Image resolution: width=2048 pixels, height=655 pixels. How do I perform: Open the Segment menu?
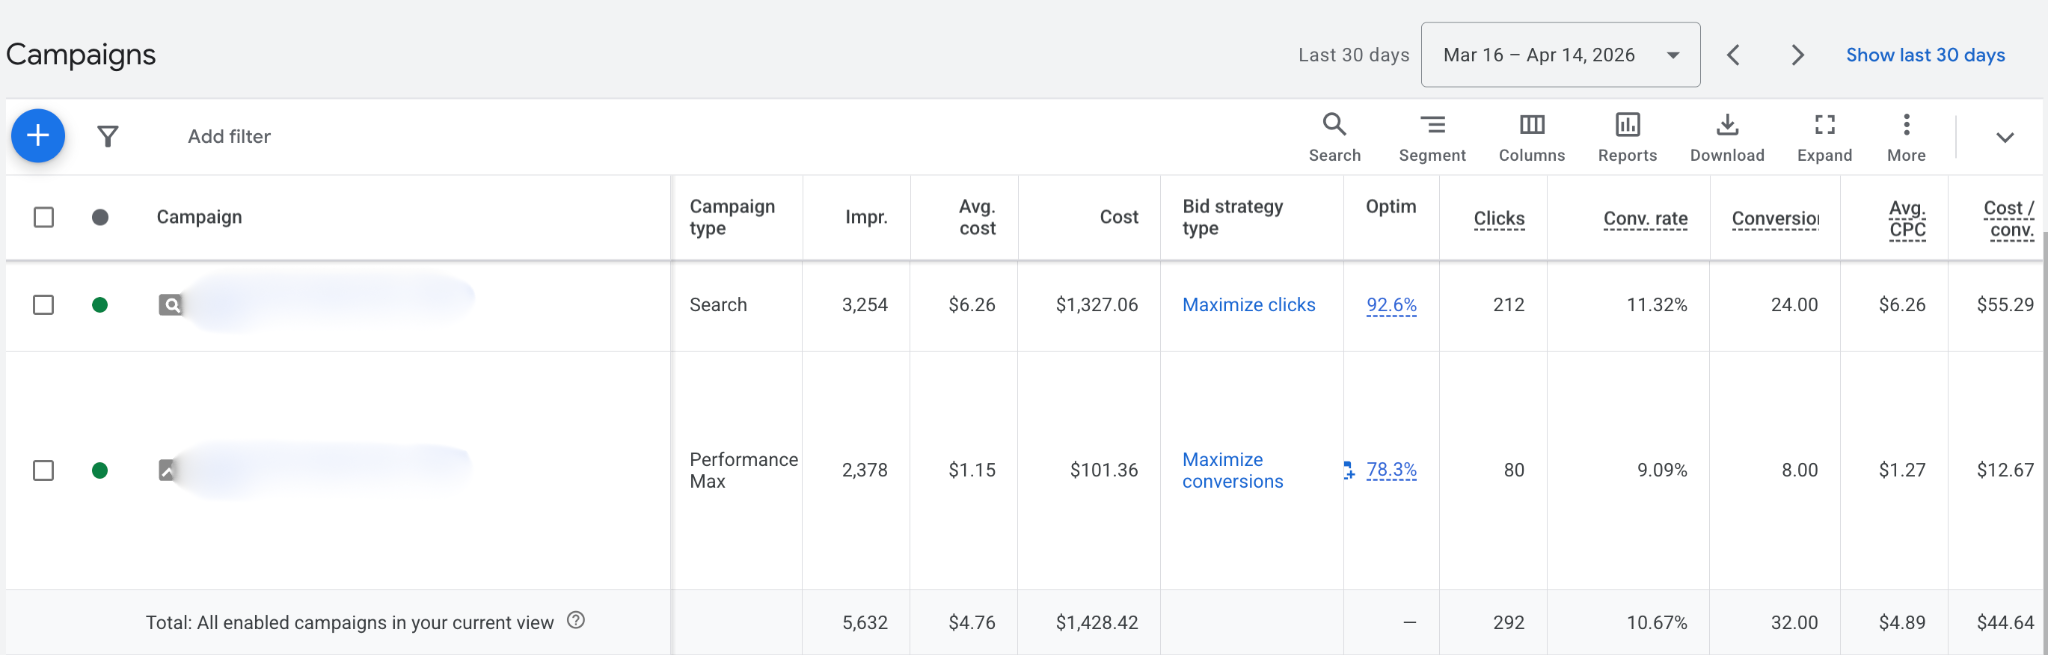click(x=1432, y=137)
